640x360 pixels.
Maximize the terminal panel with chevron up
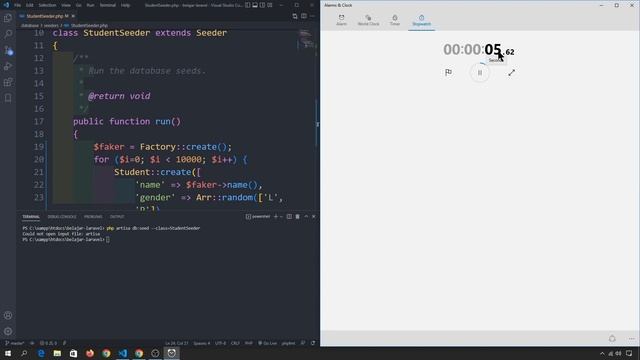point(306,217)
